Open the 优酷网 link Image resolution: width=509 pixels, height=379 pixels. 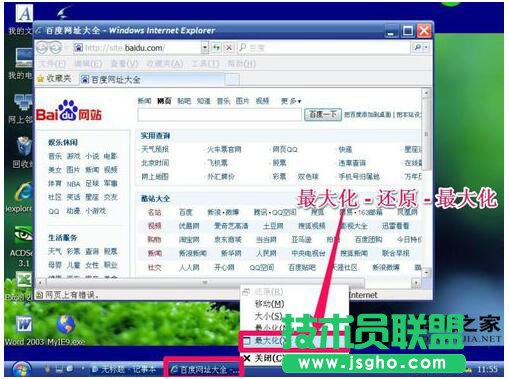189,226
